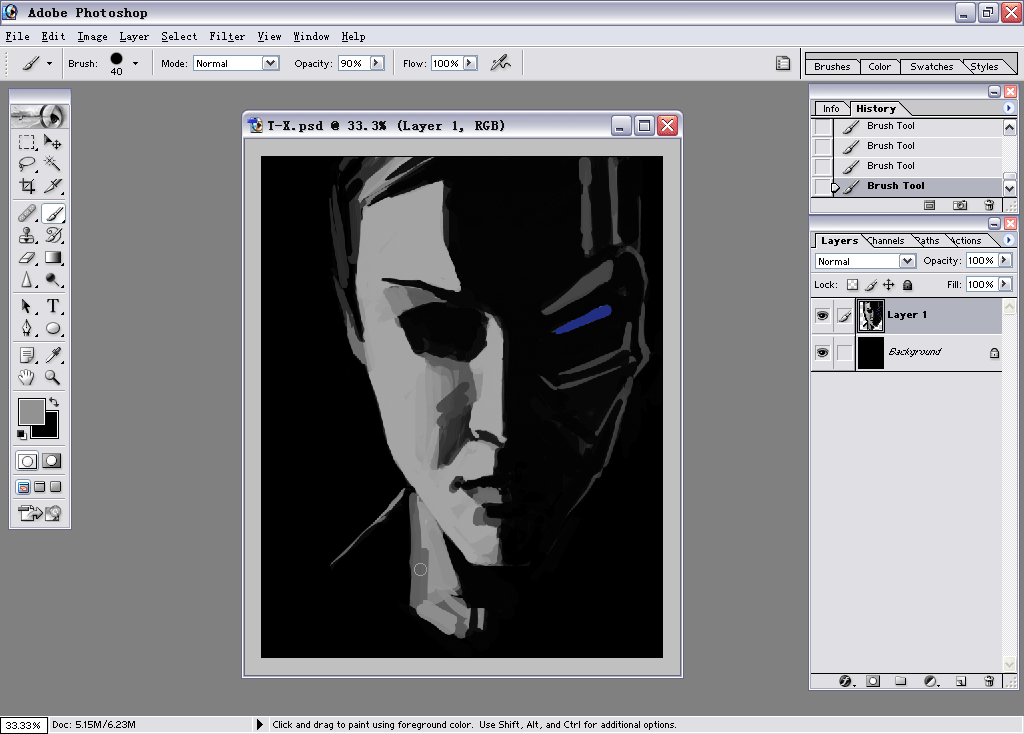Open the layer Fill slider arrow
The height and width of the screenshot is (734, 1024).
point(1004,284)
